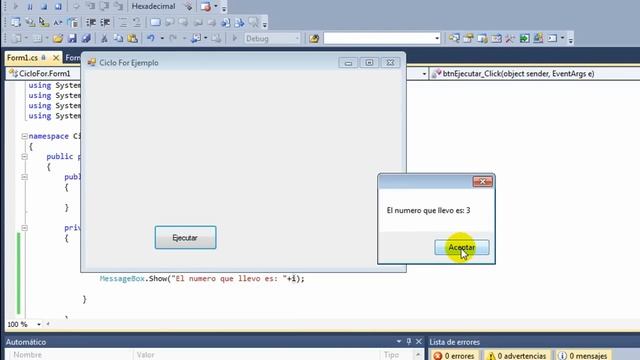The image size is (640, 360).
Task: Click into the search combo text field
Action: [x=379, y=38]
